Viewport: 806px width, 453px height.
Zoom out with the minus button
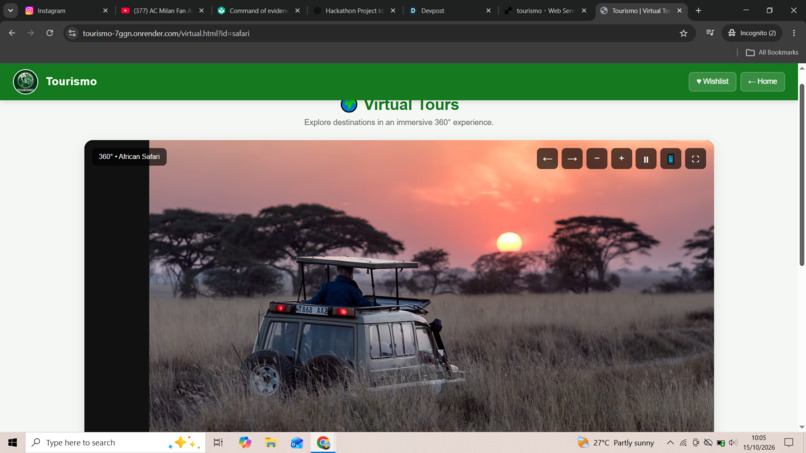[x=596, y=159]
